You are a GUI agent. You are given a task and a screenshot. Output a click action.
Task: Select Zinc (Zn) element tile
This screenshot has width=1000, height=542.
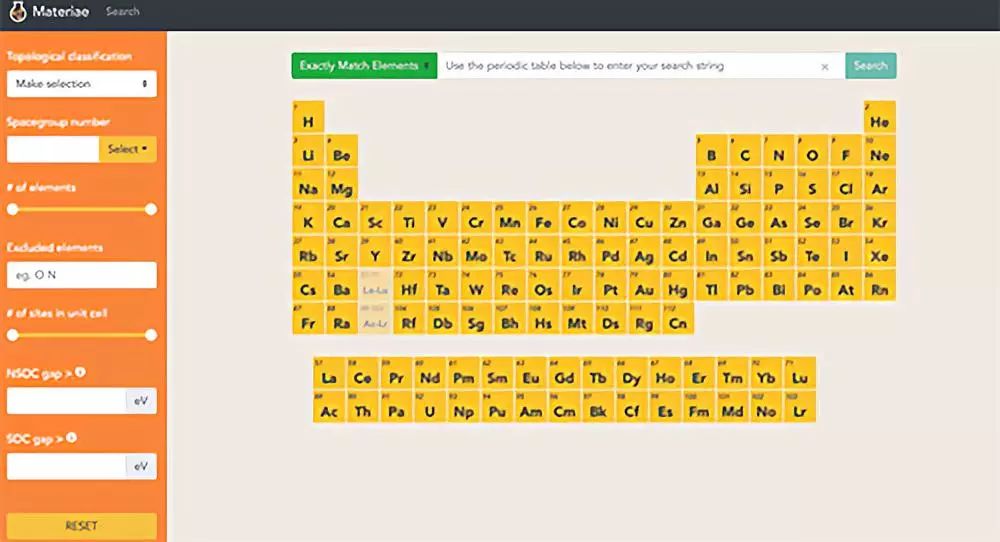coord(678,218)
